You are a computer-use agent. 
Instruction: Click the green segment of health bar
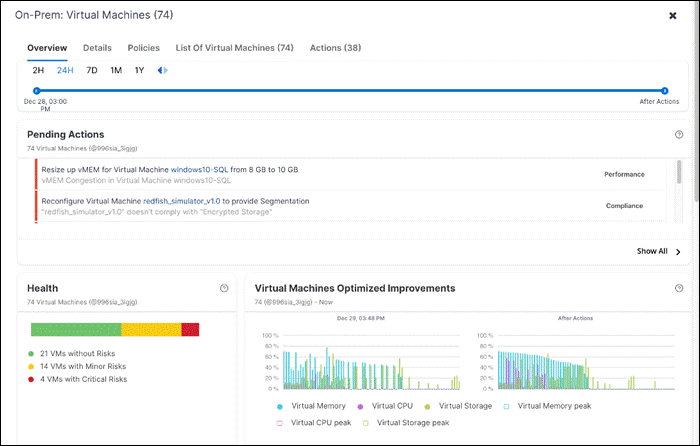click(76, 329)
